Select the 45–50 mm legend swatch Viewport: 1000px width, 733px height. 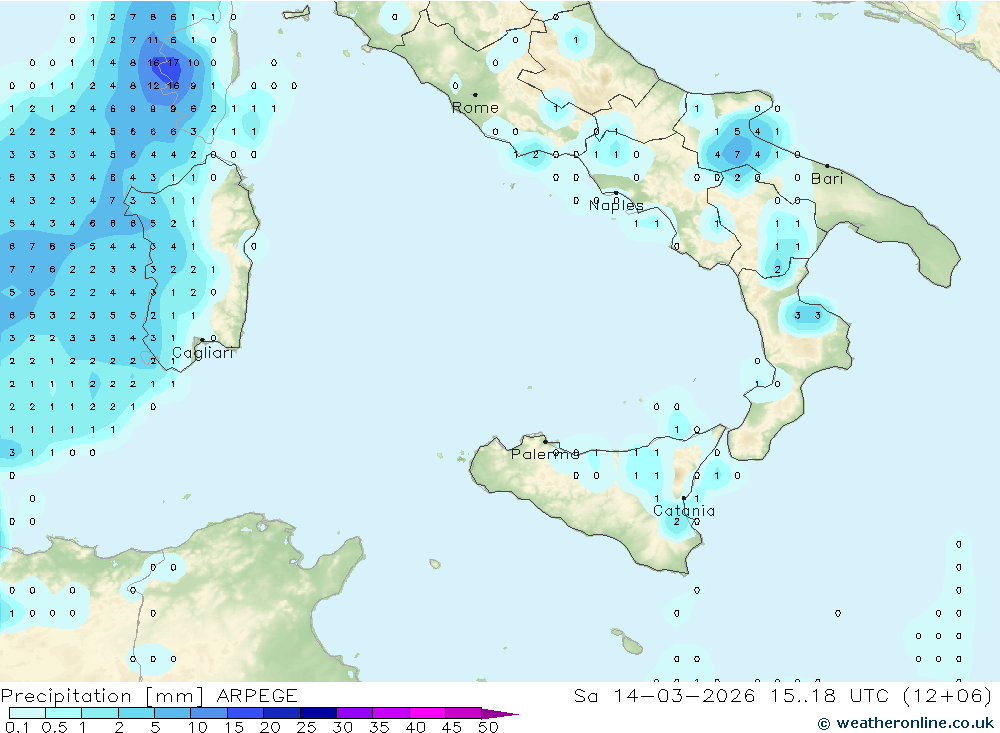point(464,713)
